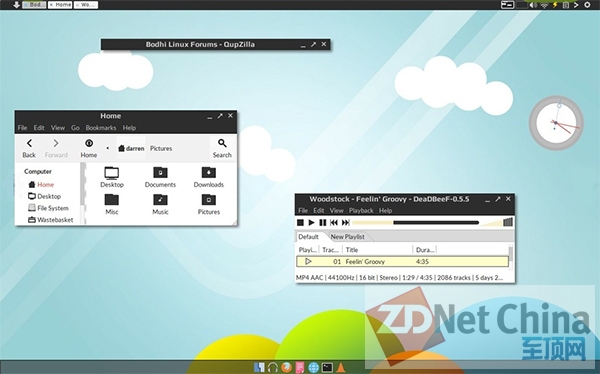Open DeaDBeeF File menu
The image size is (600, 374).
point(303,211)
